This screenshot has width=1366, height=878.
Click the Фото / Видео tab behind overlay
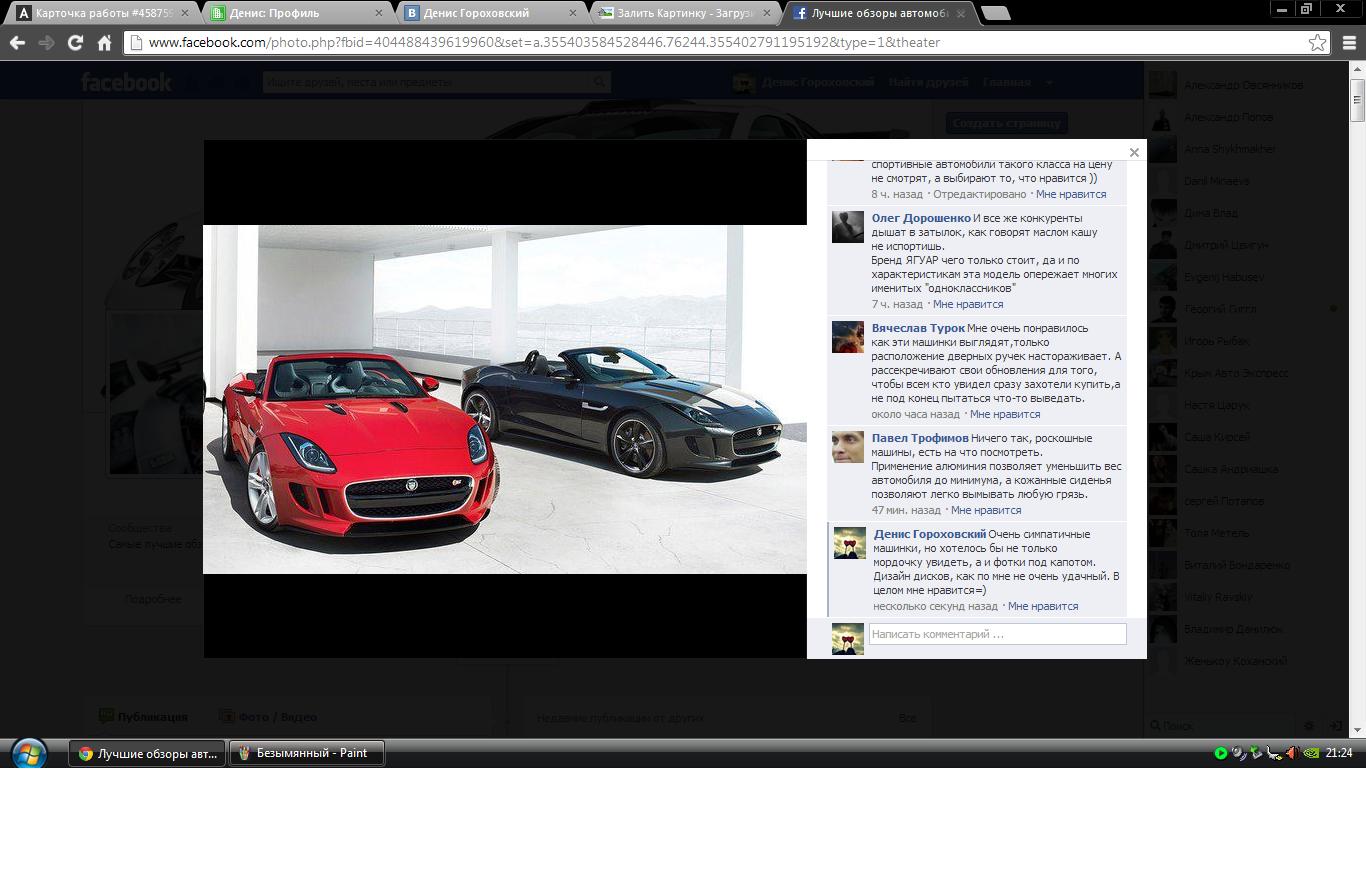point(268,717)
